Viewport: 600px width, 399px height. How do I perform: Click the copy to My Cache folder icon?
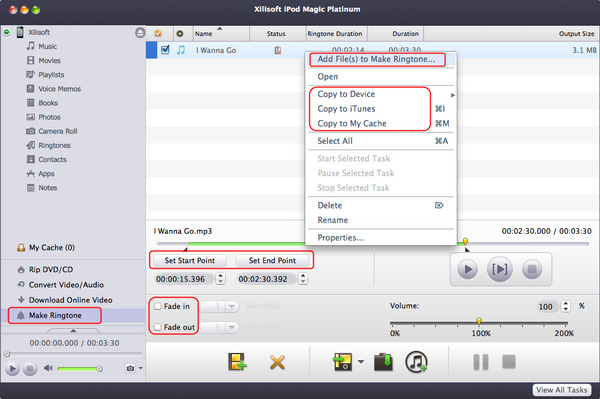[x=383, y=362]
